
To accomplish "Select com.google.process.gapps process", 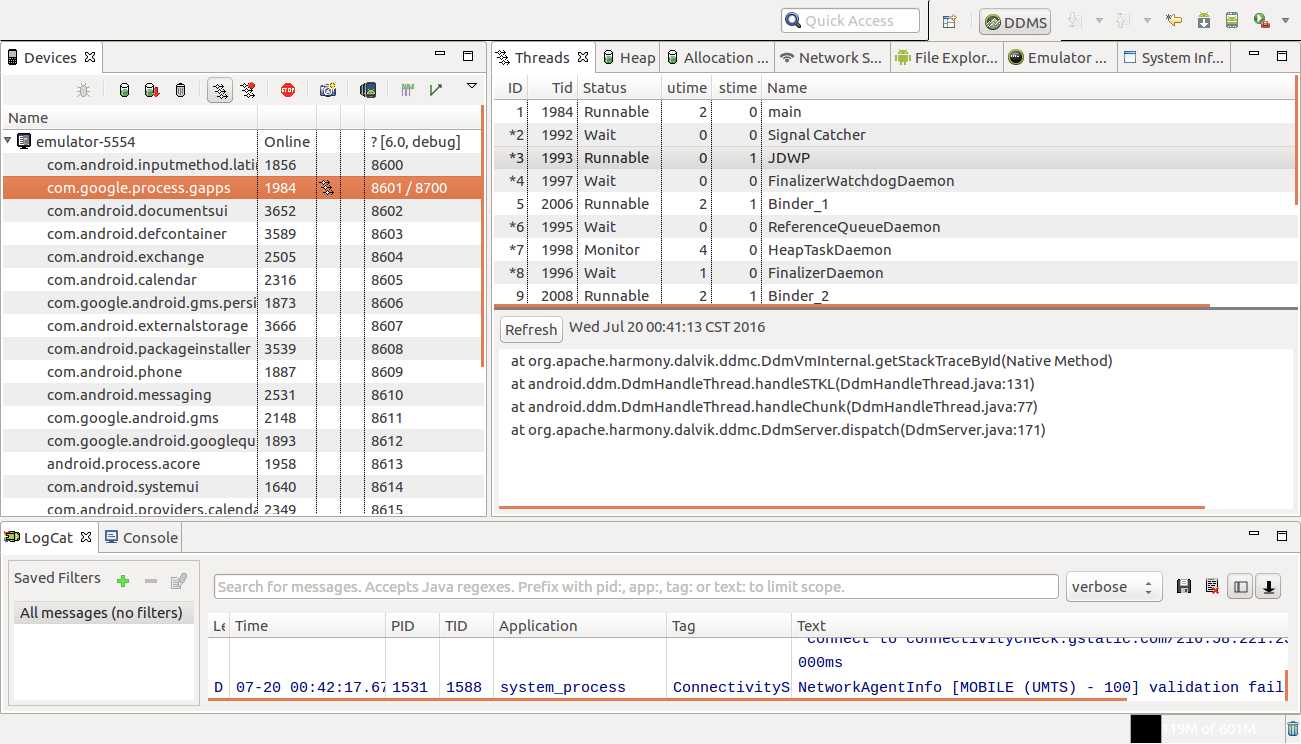I will (x=243, y=188).
